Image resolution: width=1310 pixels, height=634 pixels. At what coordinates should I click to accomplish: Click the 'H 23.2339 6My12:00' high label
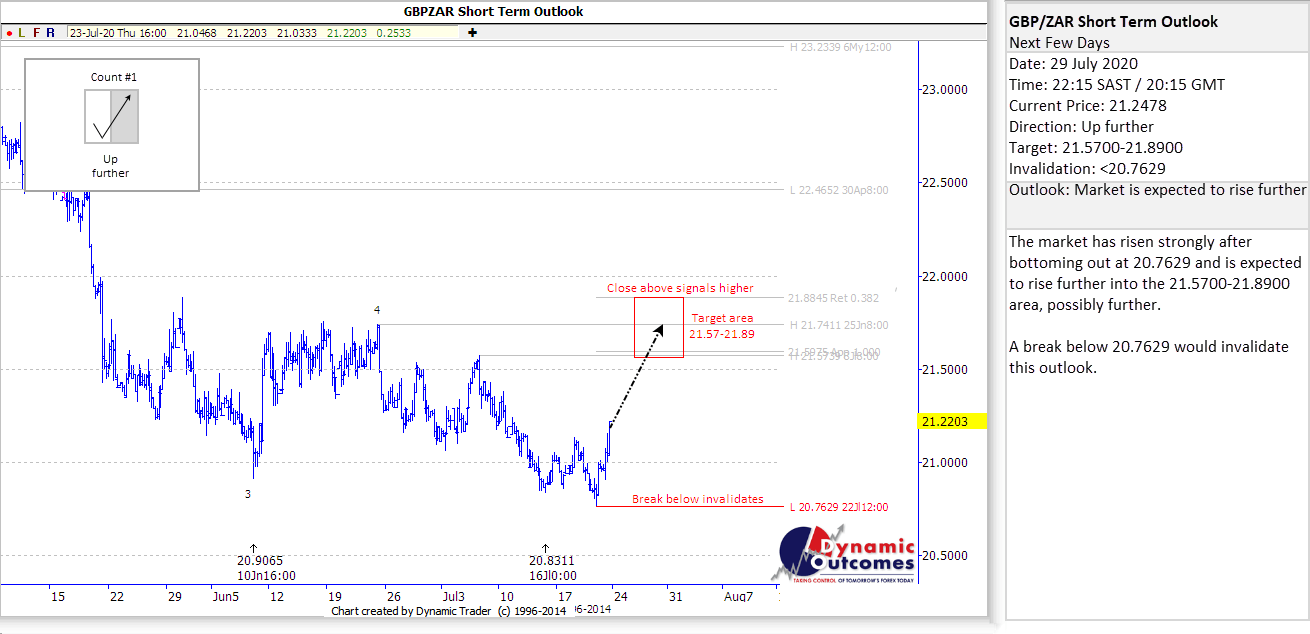840,47
